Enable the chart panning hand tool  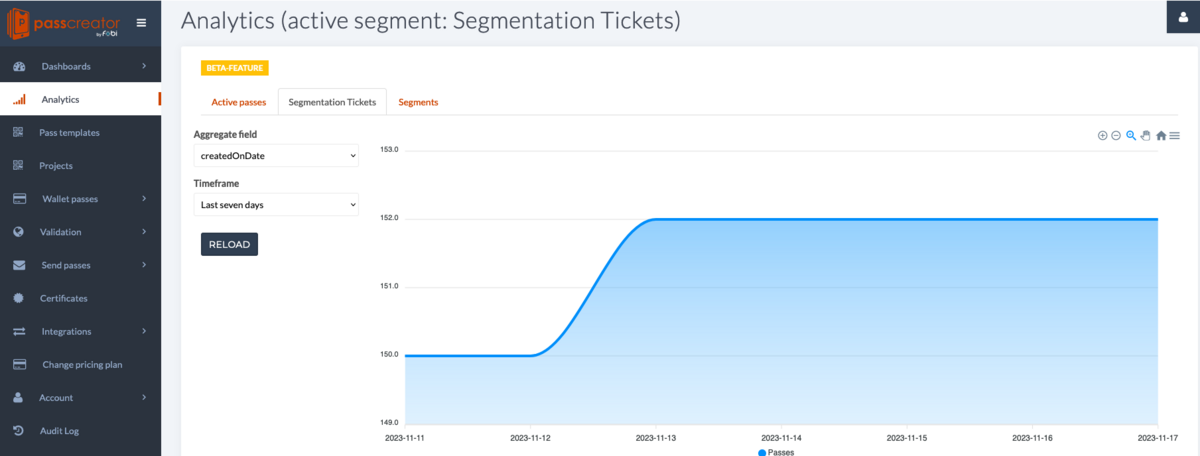click(x=1146, y=136)
